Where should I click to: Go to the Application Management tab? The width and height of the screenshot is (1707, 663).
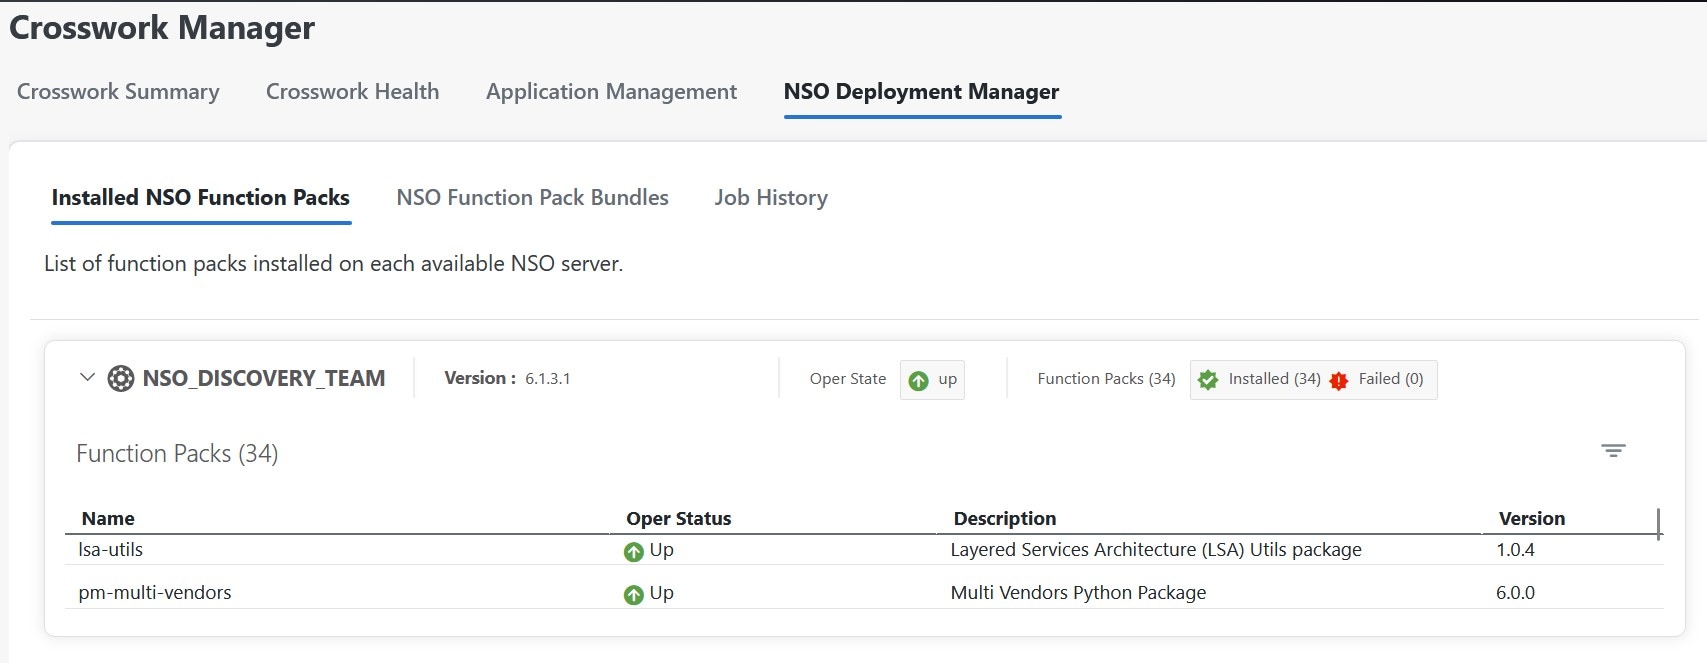point(611,92)
